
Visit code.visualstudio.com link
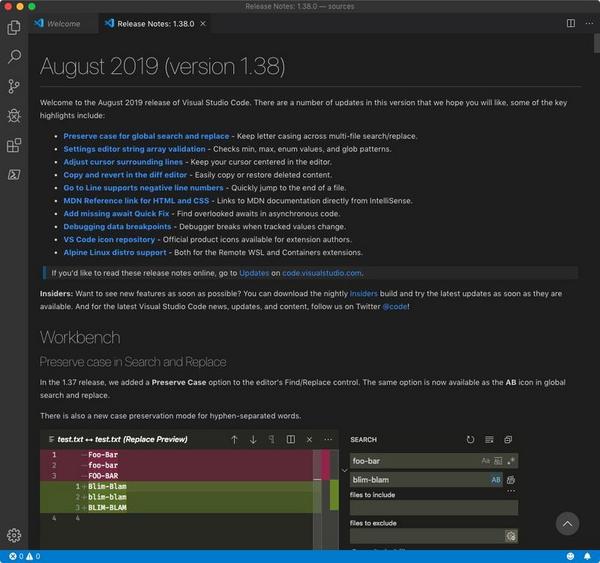coord(322,273)
